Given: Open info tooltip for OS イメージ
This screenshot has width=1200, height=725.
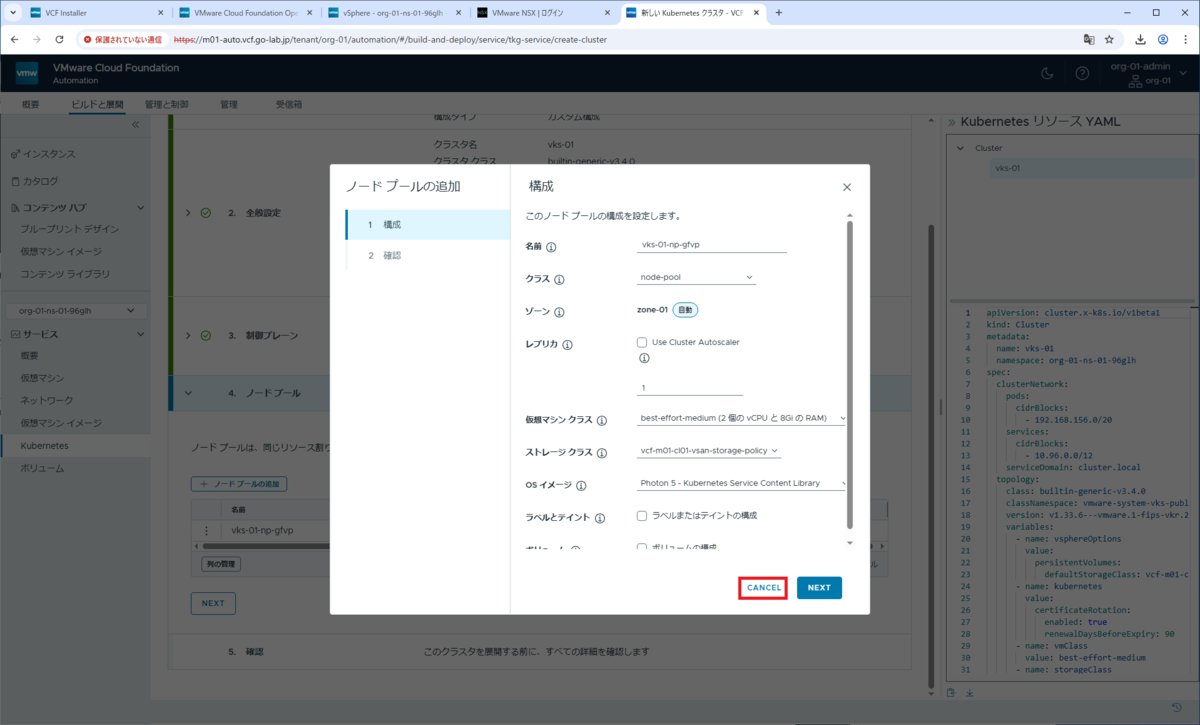Looking at the screenshot, I should (x=581, y=486).
